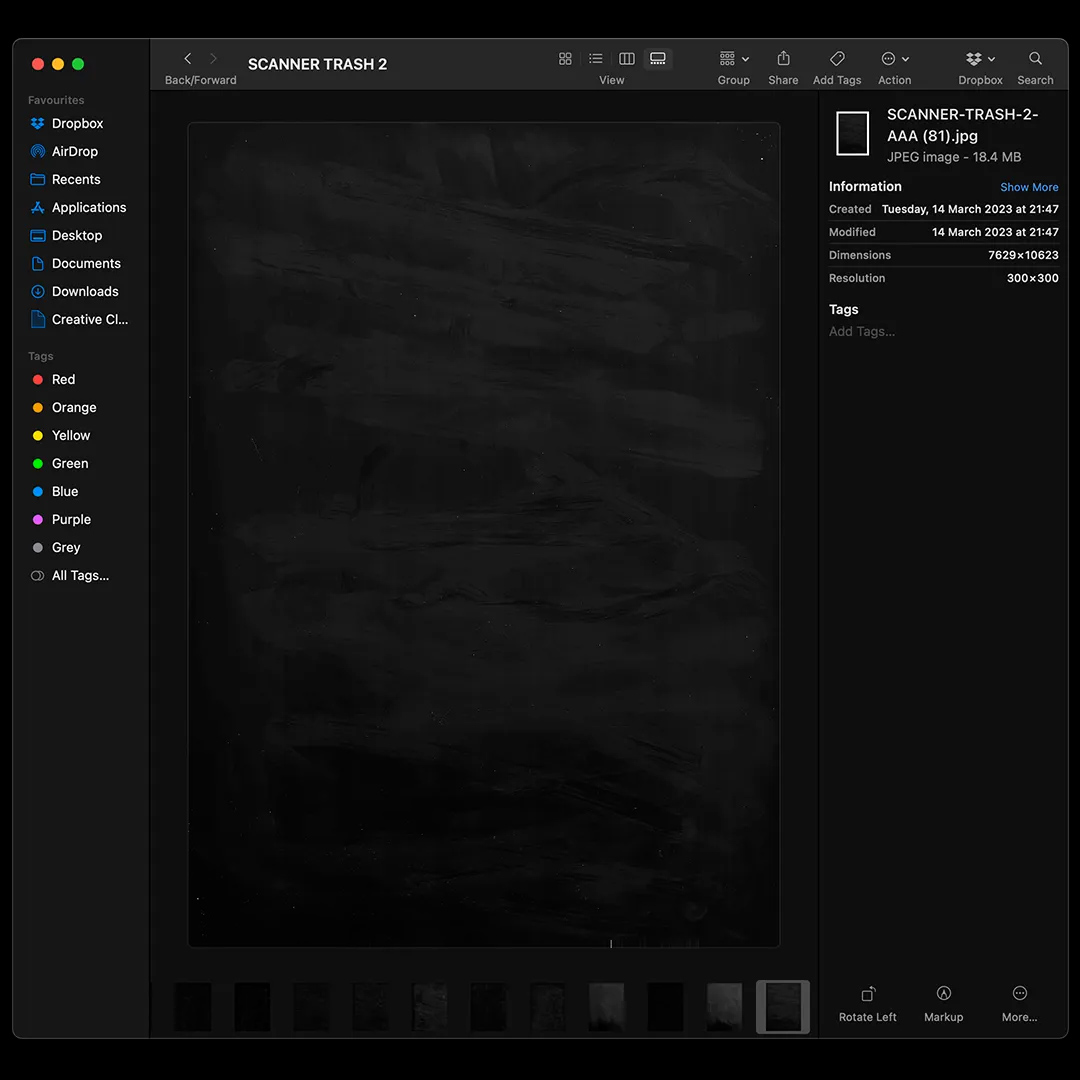Open AirDrop in the sidebar

tap(75, 151)
